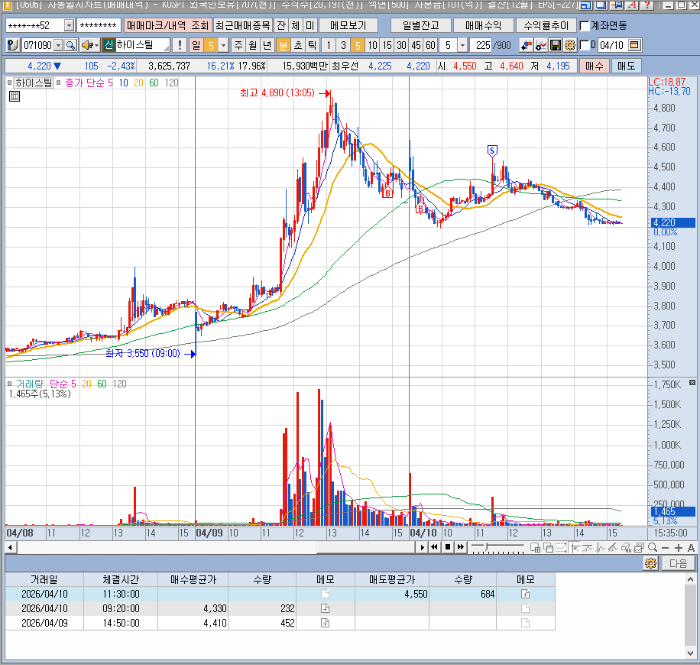700x665 pixels.
Task: Click the plus zoom-in icon in bottom bar
Action: 679,548
